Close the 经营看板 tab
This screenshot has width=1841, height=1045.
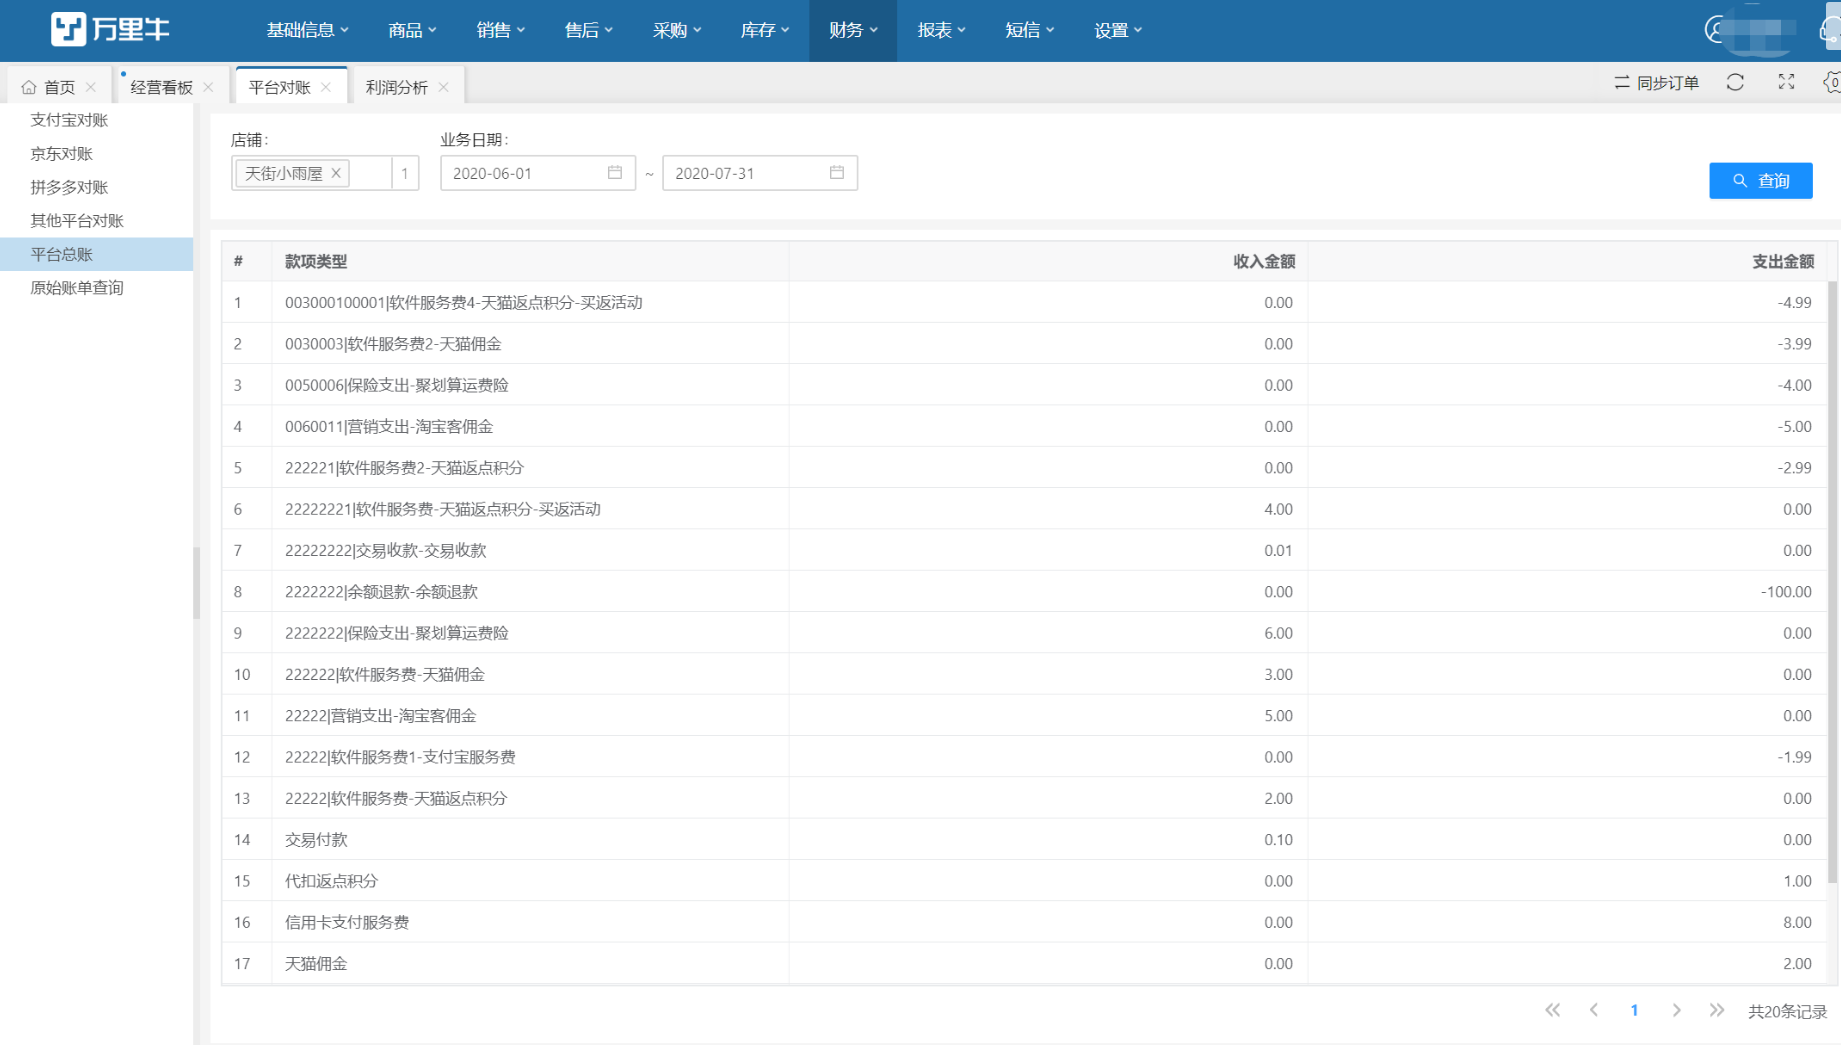(x=208, y=87)
